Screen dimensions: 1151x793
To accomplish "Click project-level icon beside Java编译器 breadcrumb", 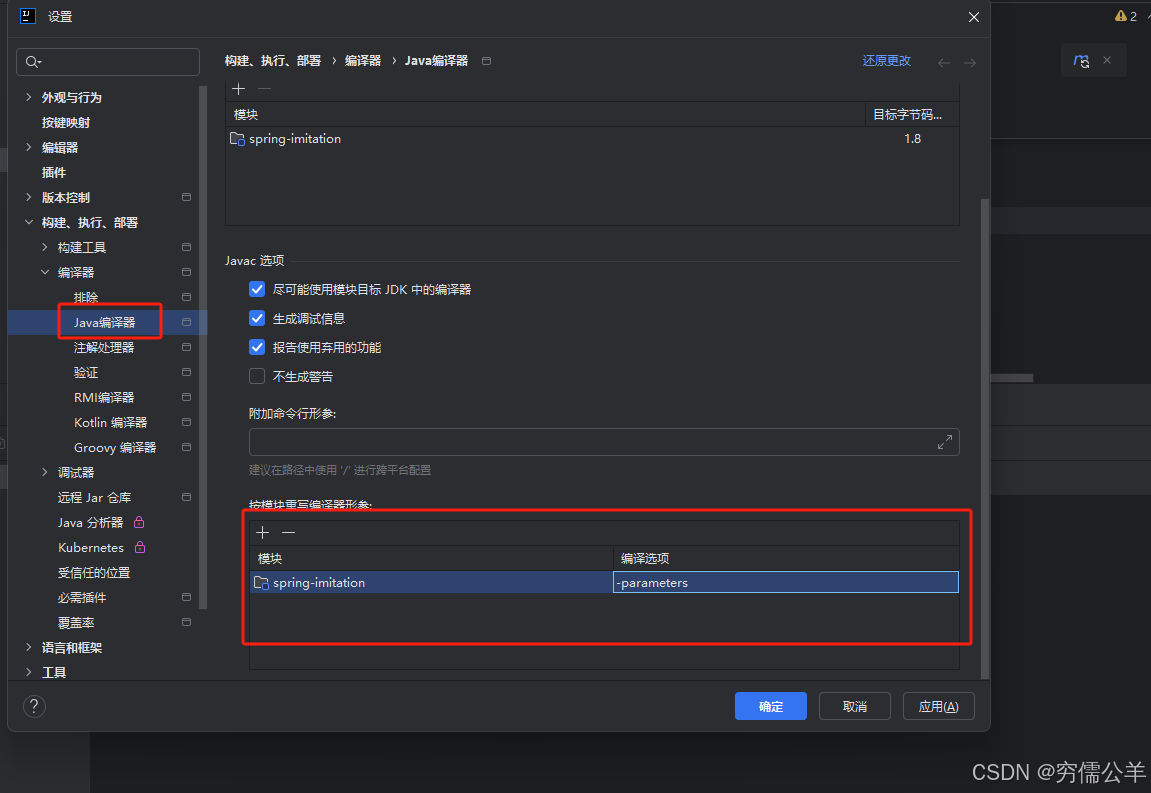I will pyautogui.click(x=486, y=61).
